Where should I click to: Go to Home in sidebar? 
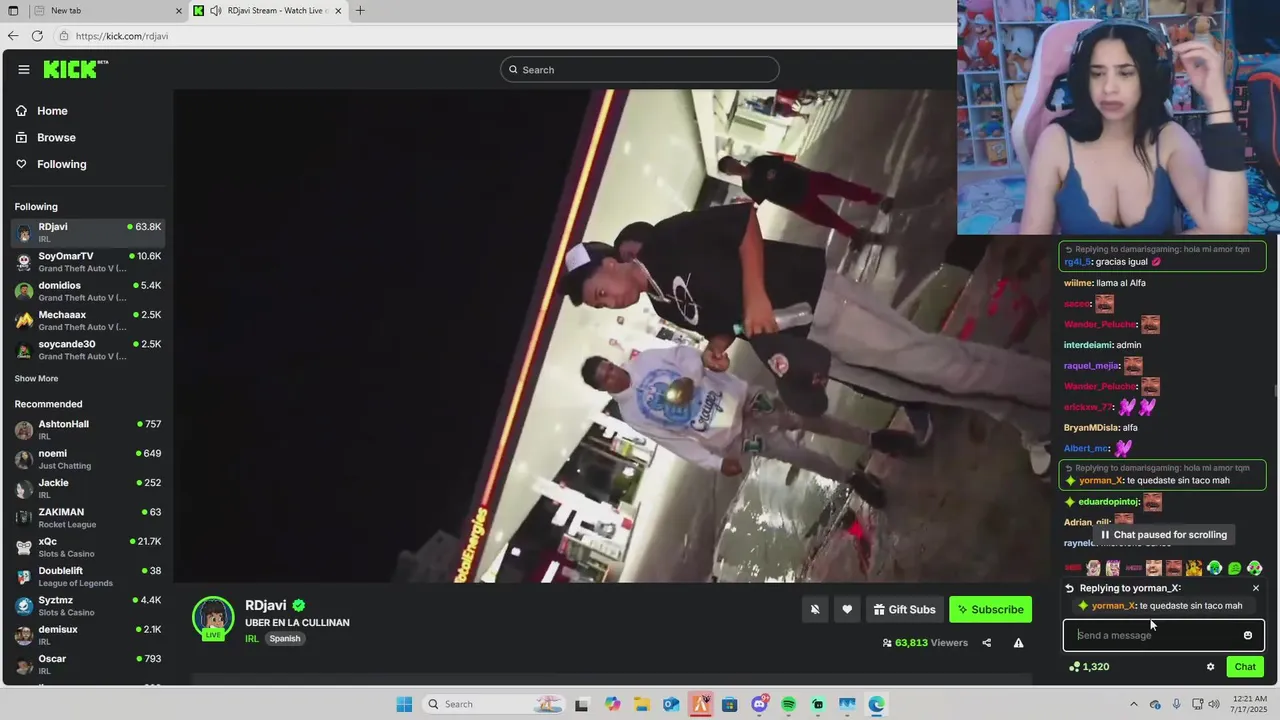point(52,111)
